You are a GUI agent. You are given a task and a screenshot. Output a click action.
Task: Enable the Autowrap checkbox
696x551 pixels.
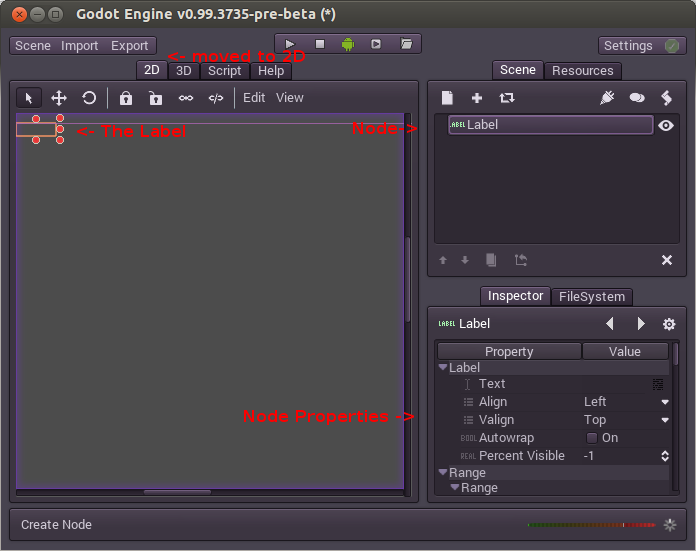pos(592,438)
